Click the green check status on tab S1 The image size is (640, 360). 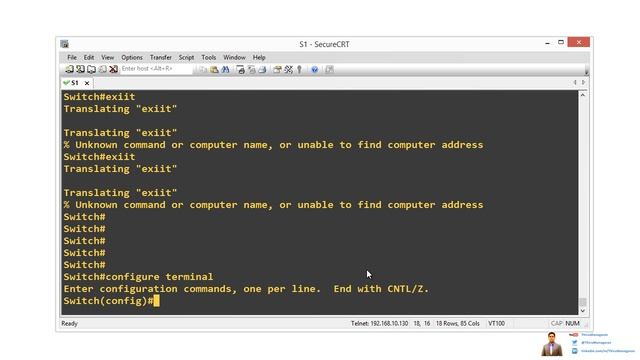point(66,83)
